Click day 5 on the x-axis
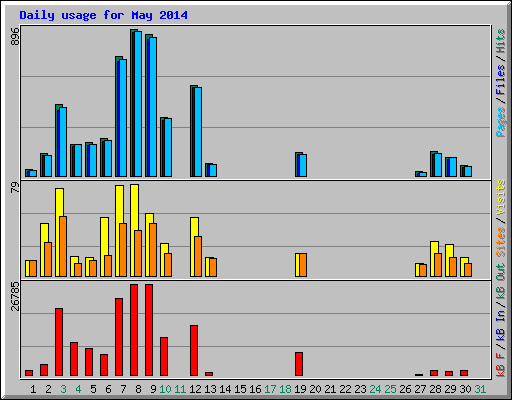The width and height of the screenshot is (512, 400). tap(93, 389)
